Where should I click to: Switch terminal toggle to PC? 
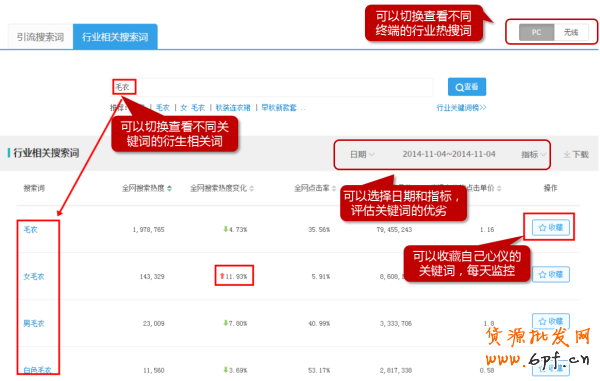click(x=536, y=32)
